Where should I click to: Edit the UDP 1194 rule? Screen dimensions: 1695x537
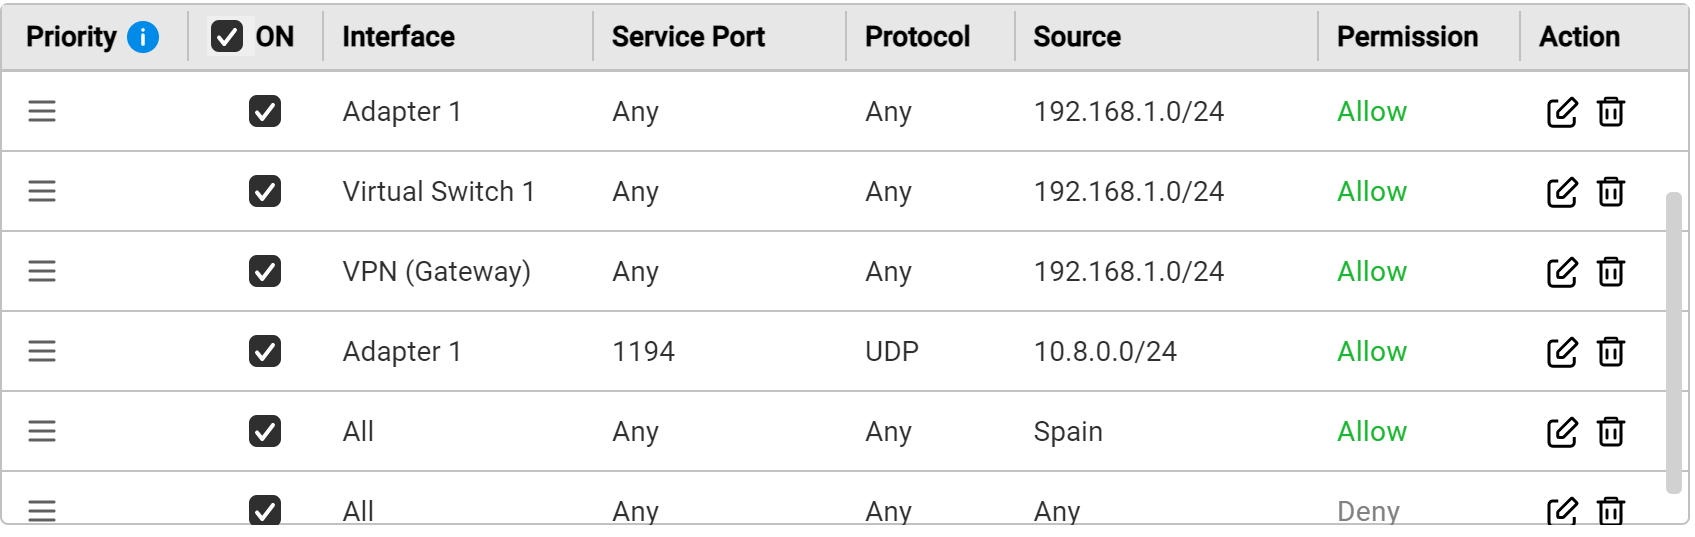1561,352
